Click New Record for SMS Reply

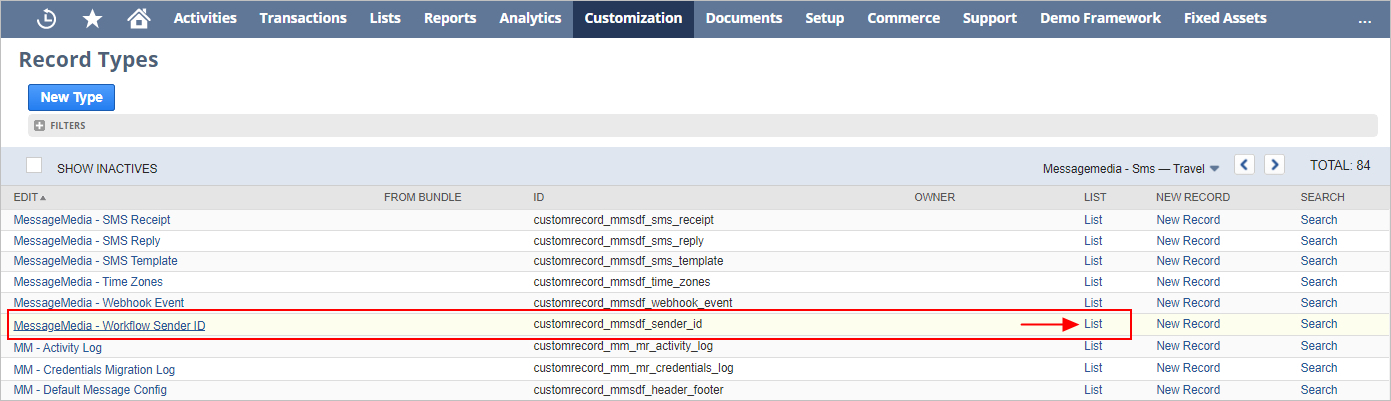pos(1188,241)
